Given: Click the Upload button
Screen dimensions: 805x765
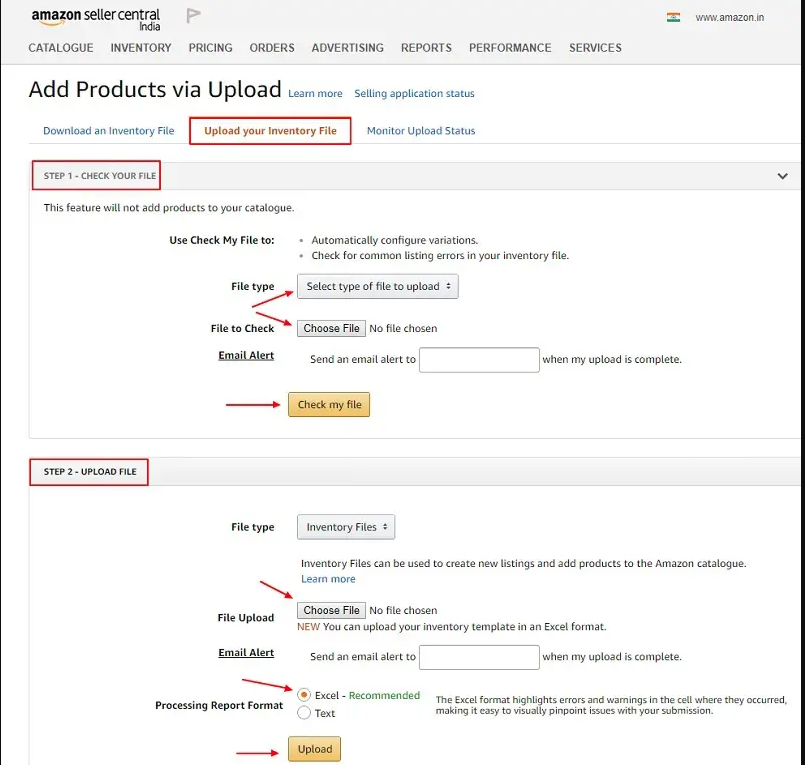Looking at the screenshot, I should (315, 749).
